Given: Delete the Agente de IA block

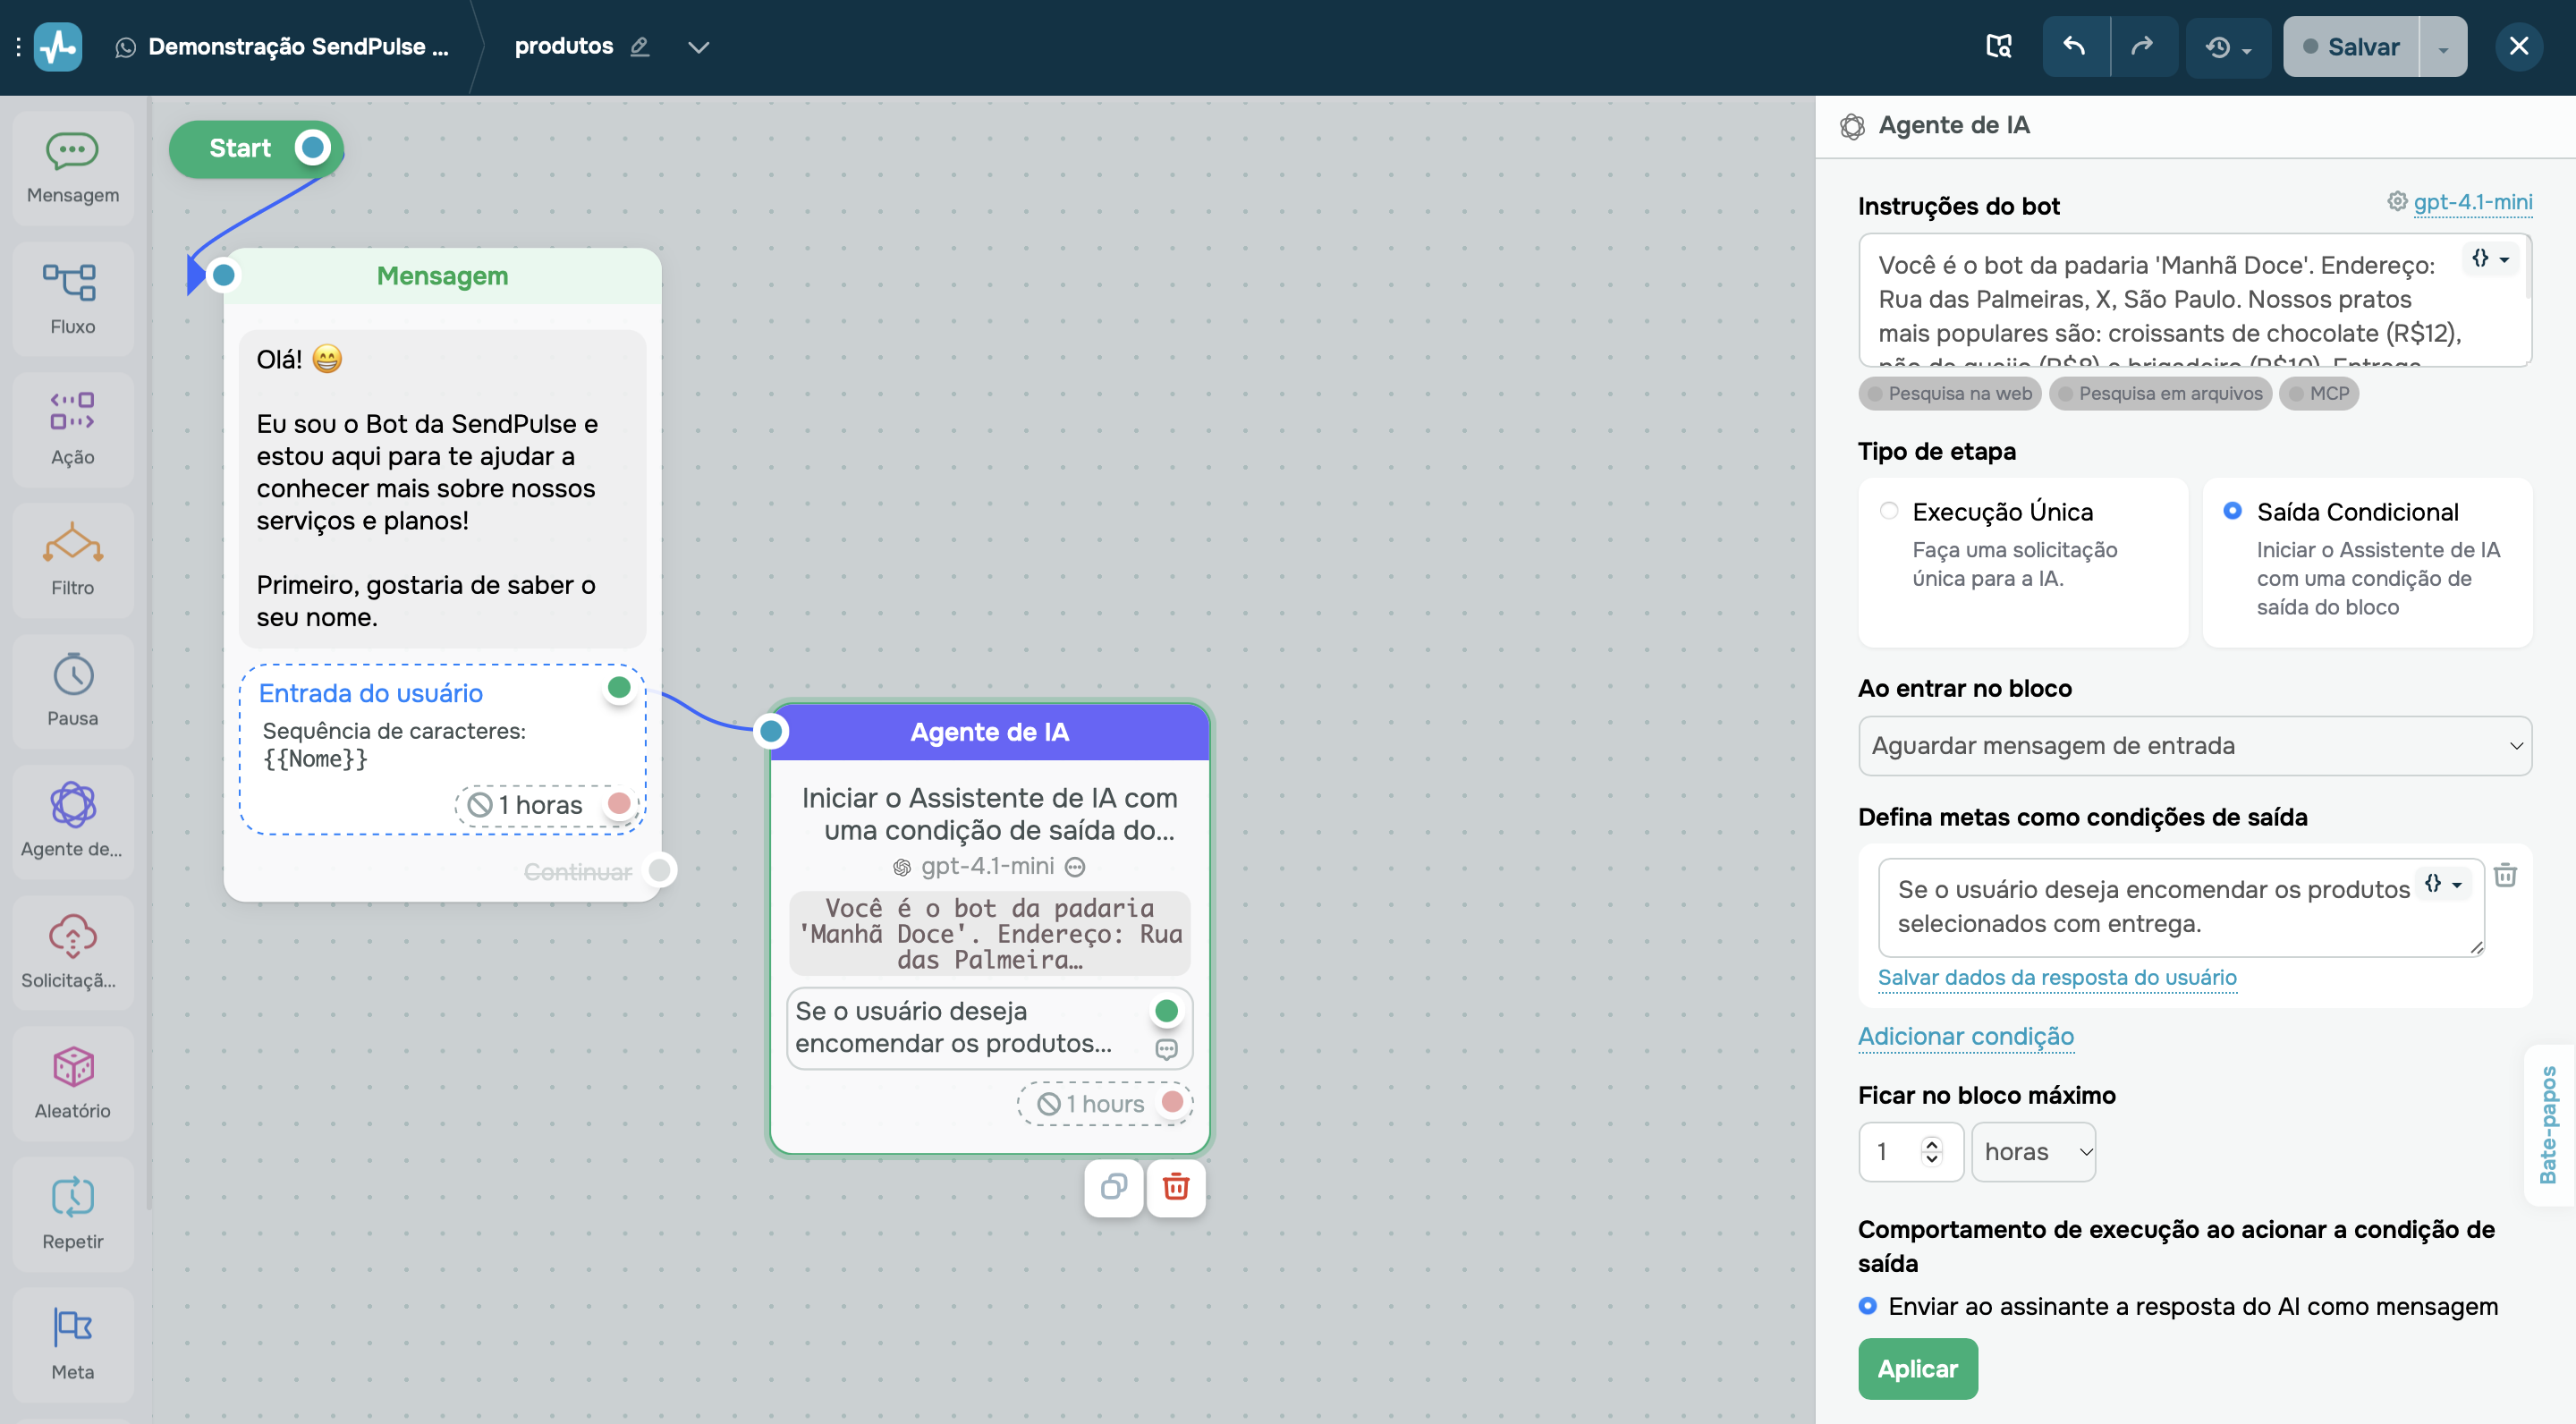Looking at the screenshot, I should click(1176, 1187).
